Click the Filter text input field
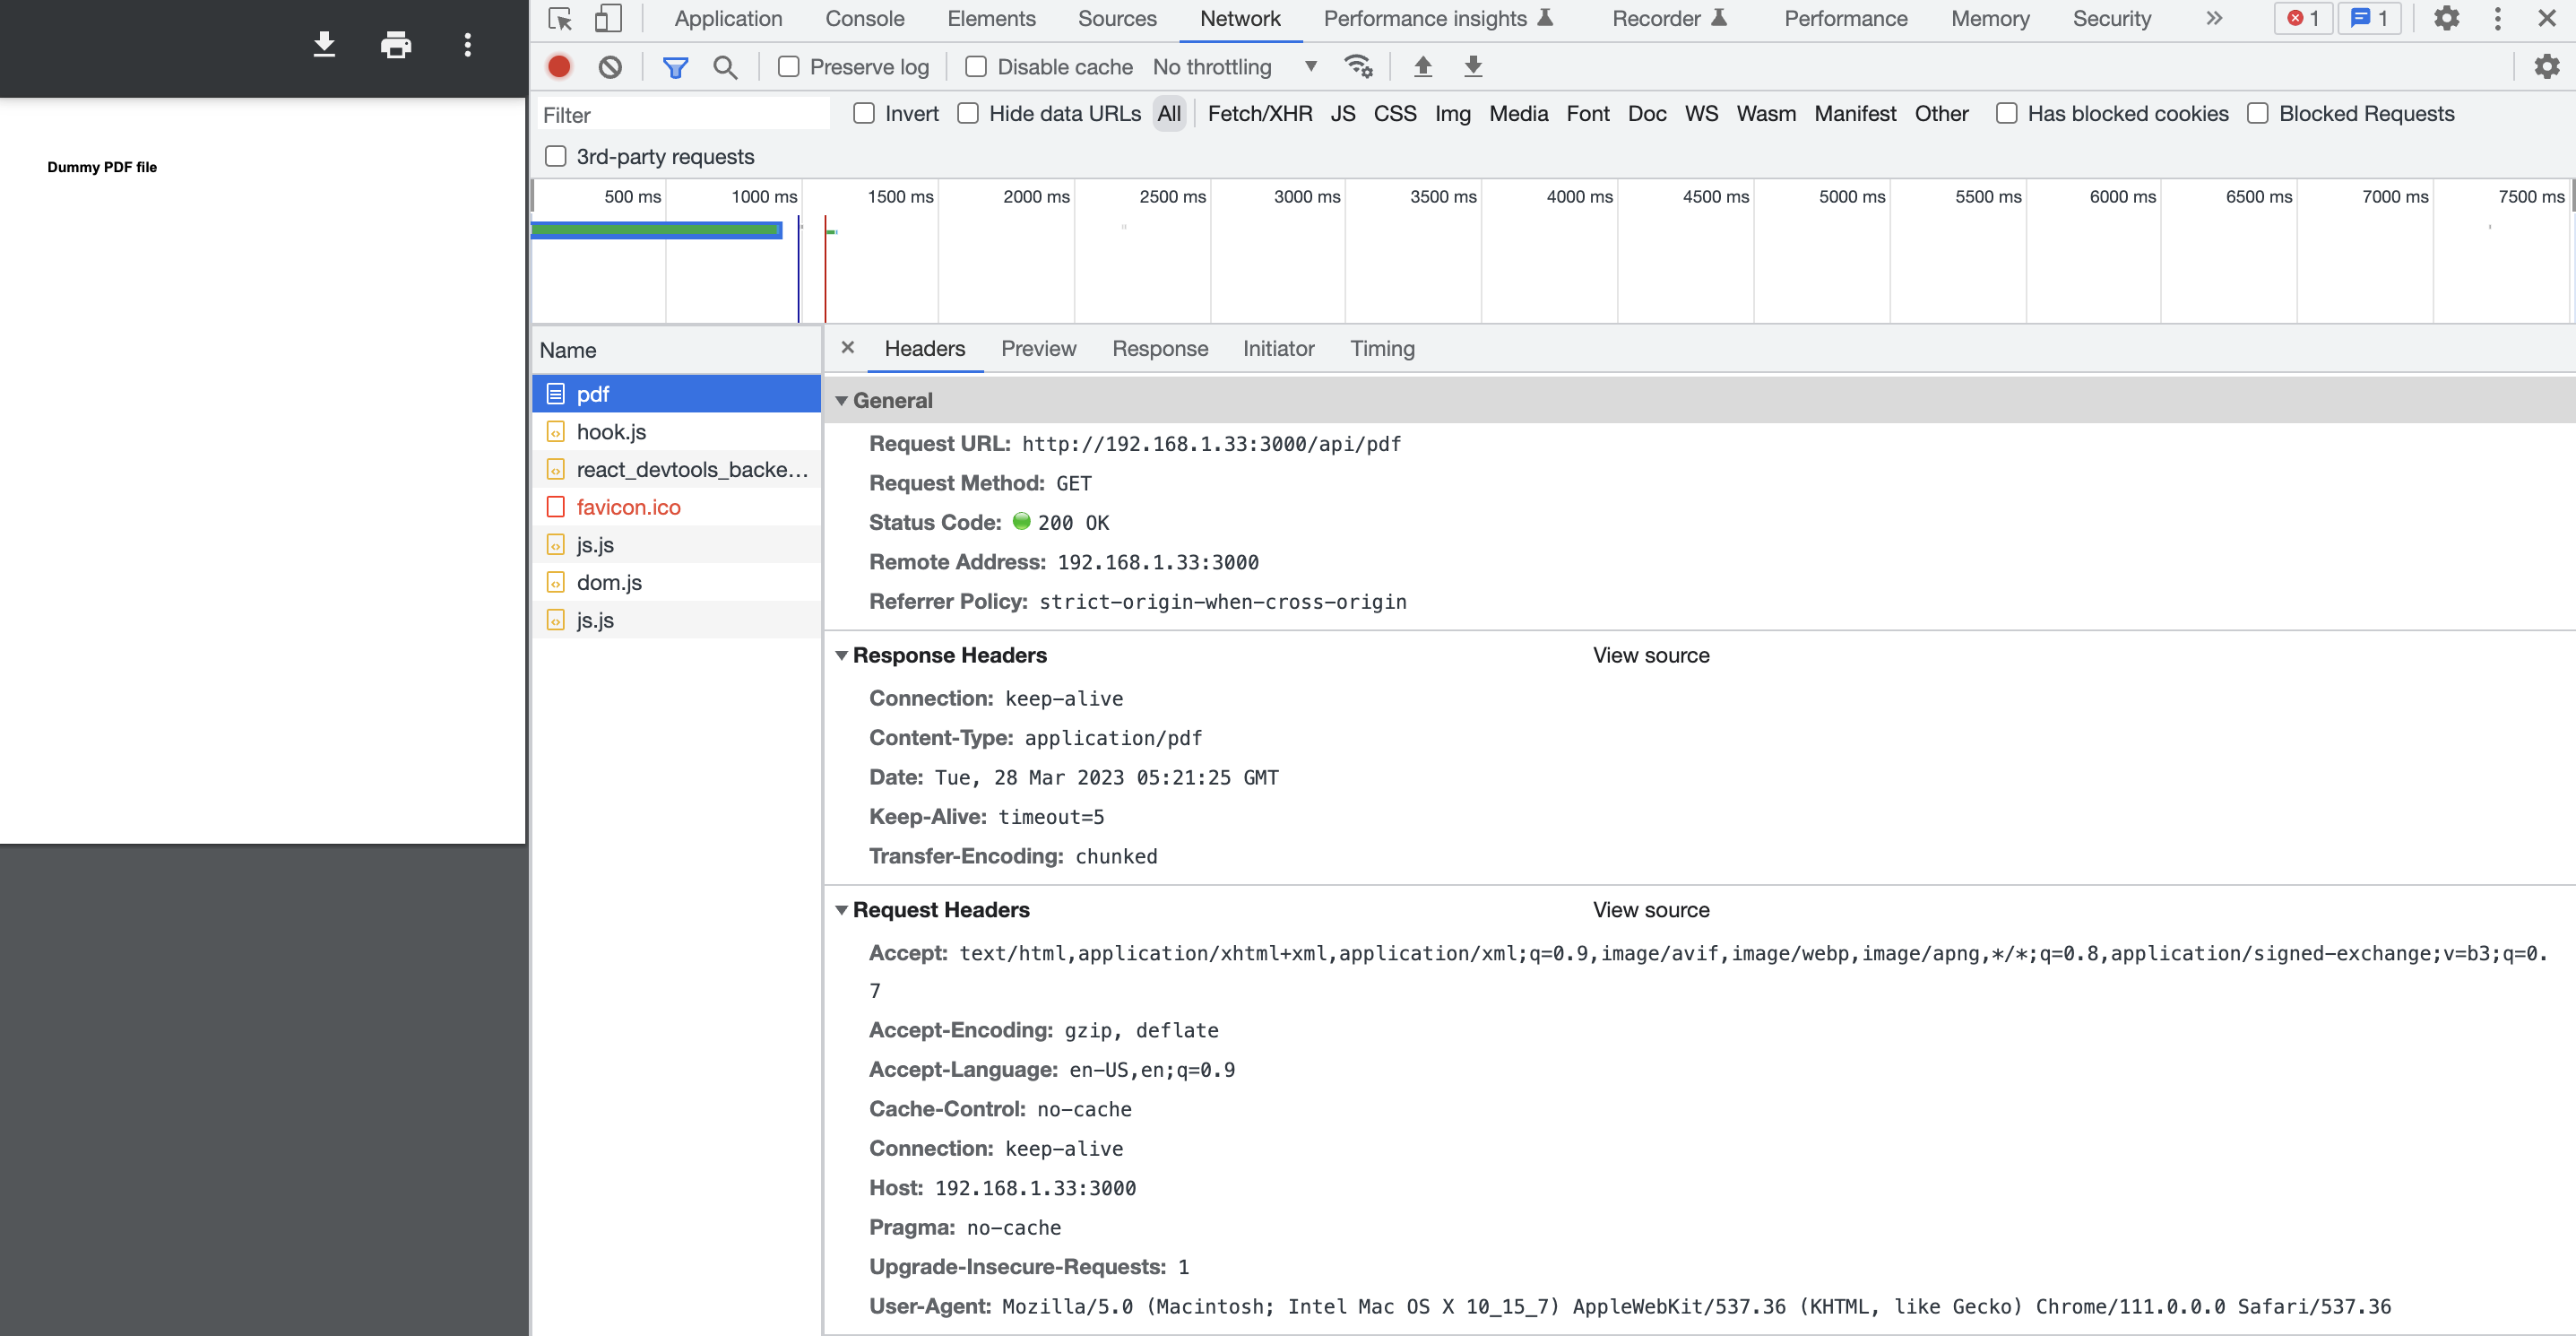The image size is (2576, 1336). [x=683, y=115]
